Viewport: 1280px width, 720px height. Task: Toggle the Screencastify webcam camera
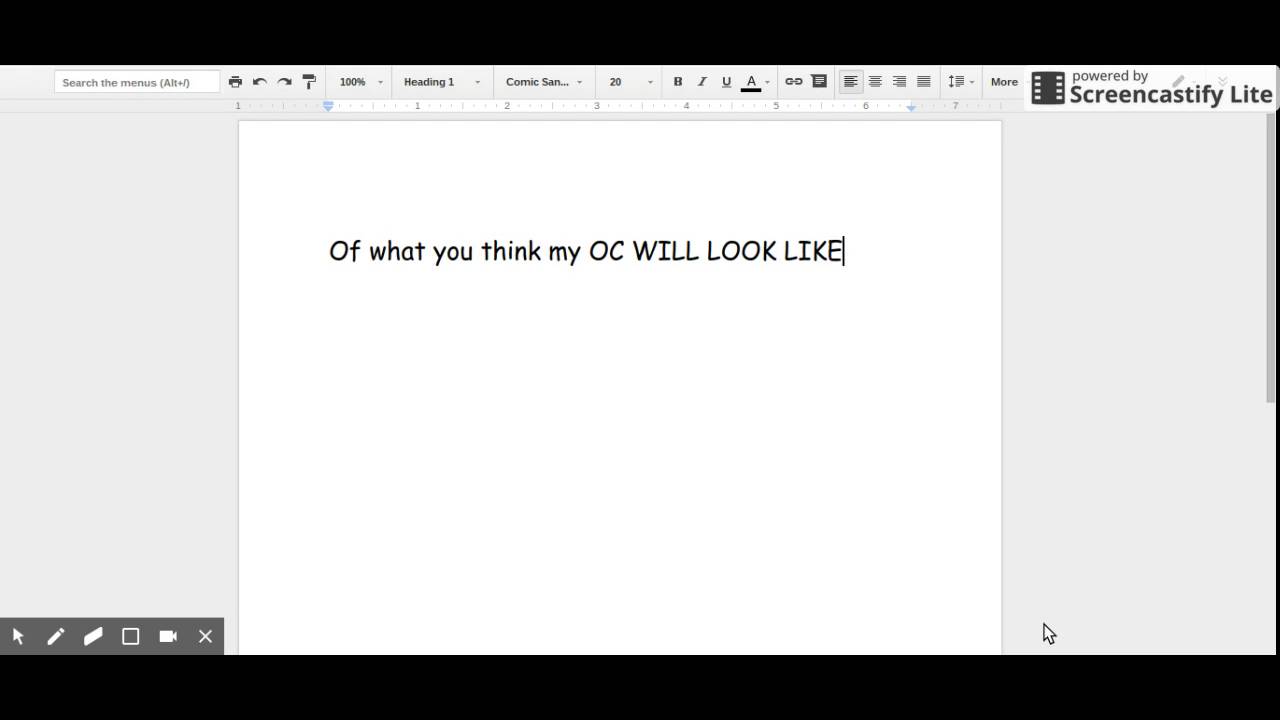pyautogui.click(x=168, y=636)
